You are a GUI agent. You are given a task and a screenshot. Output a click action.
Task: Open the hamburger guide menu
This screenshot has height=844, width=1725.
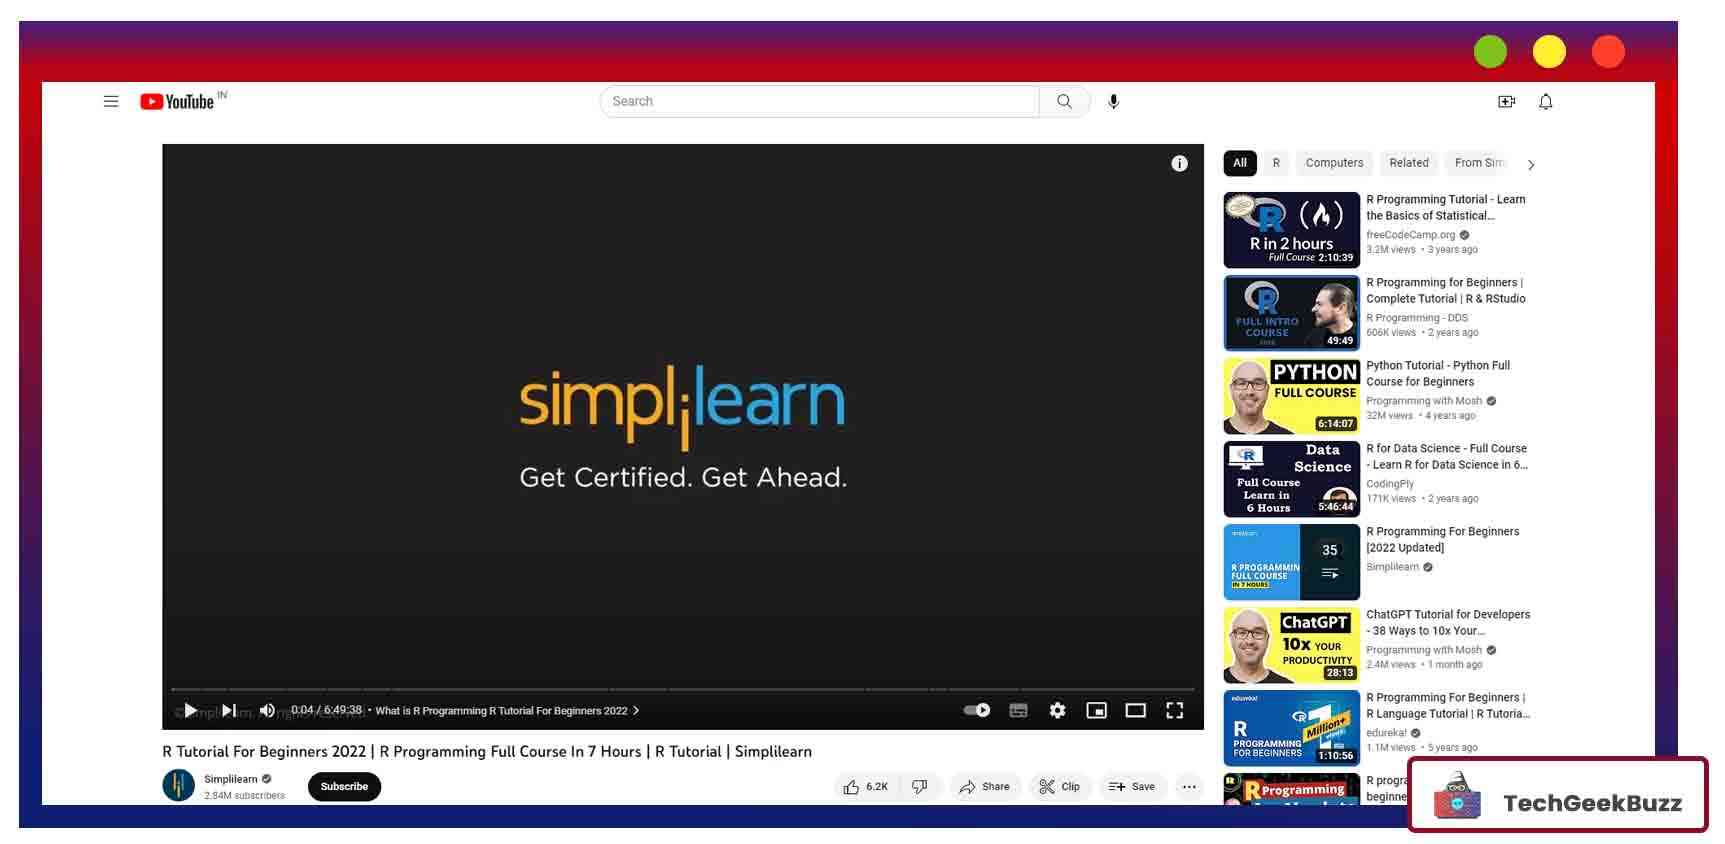coord(111,102)
